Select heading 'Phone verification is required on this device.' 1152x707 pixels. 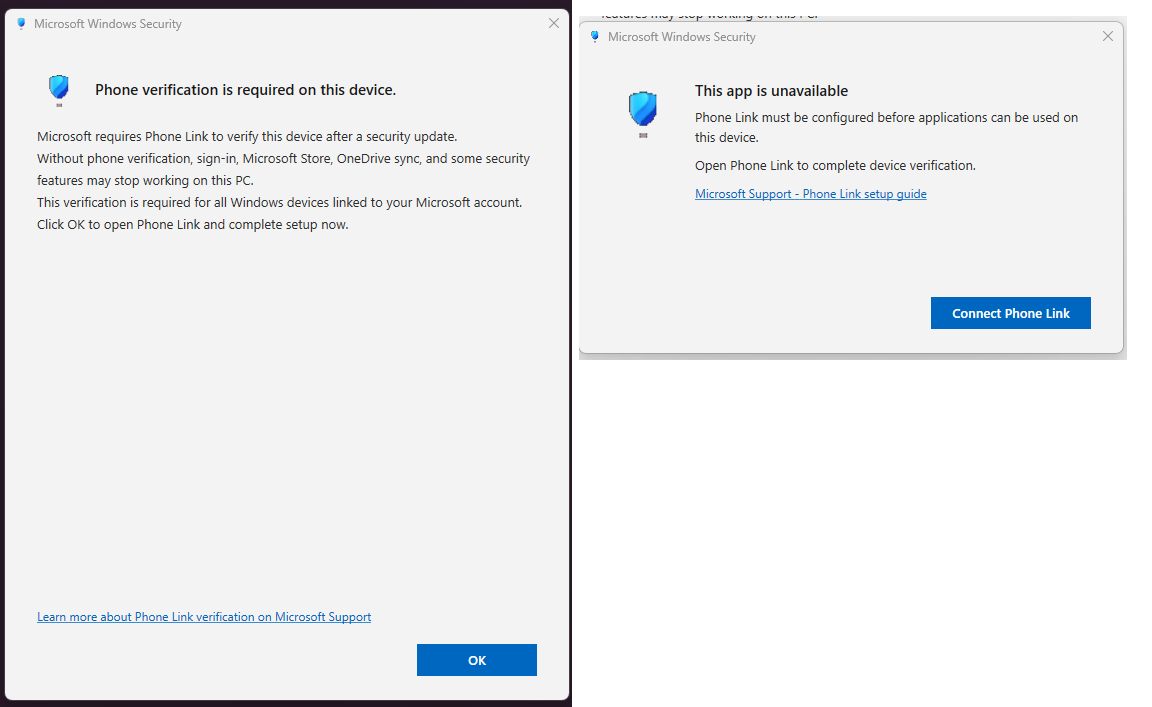(245, 90)
